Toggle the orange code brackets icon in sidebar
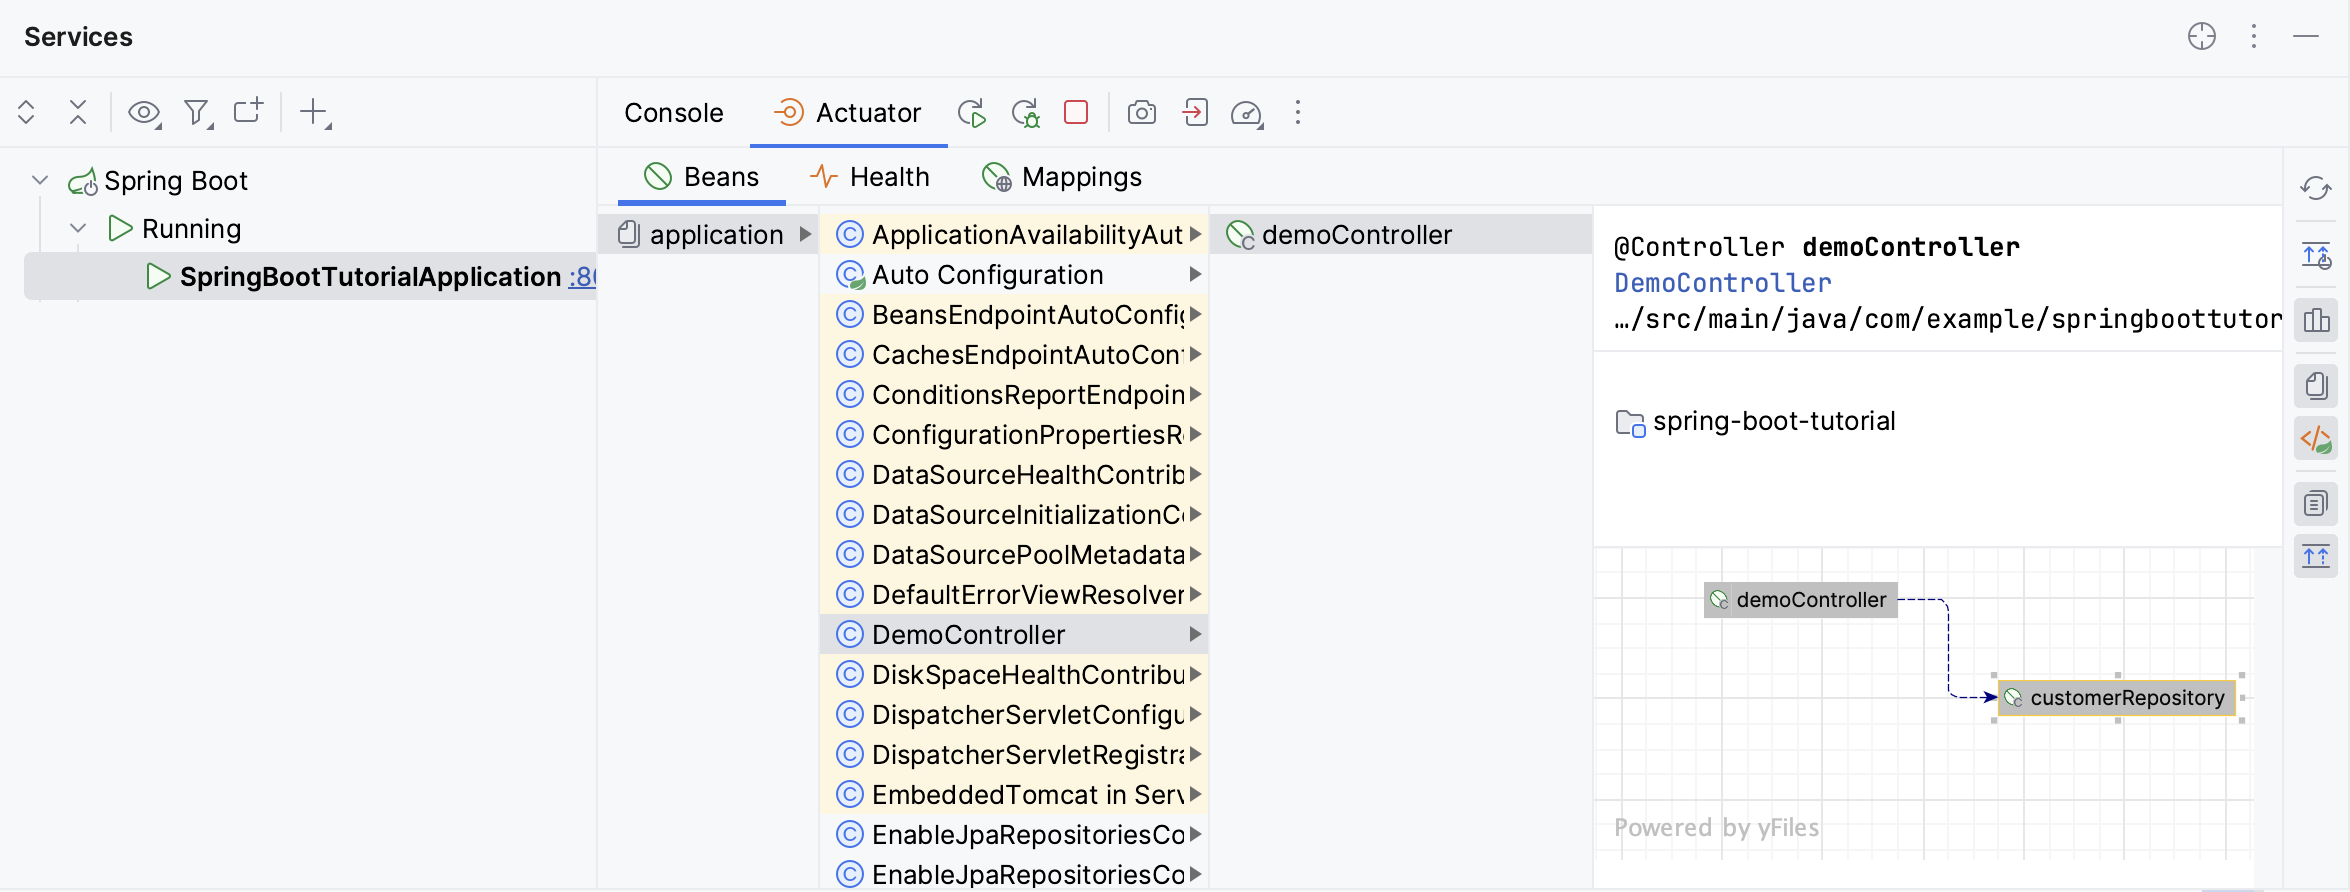The image size is (2350, 892). (x=2316, y=438)
